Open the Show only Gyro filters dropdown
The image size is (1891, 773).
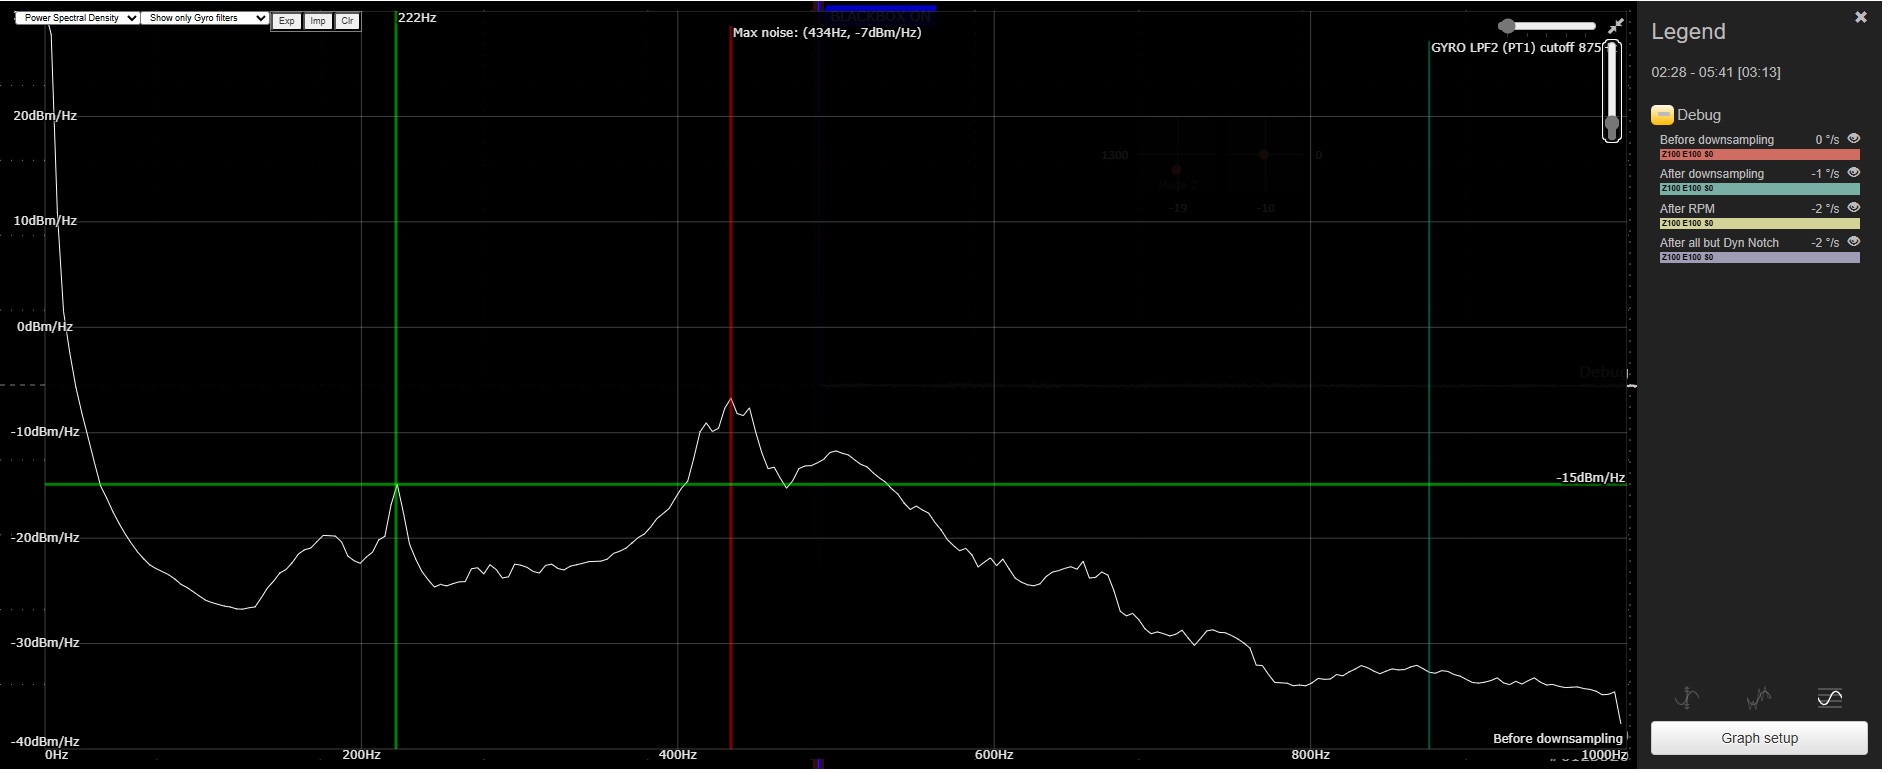tap(205, 18)
